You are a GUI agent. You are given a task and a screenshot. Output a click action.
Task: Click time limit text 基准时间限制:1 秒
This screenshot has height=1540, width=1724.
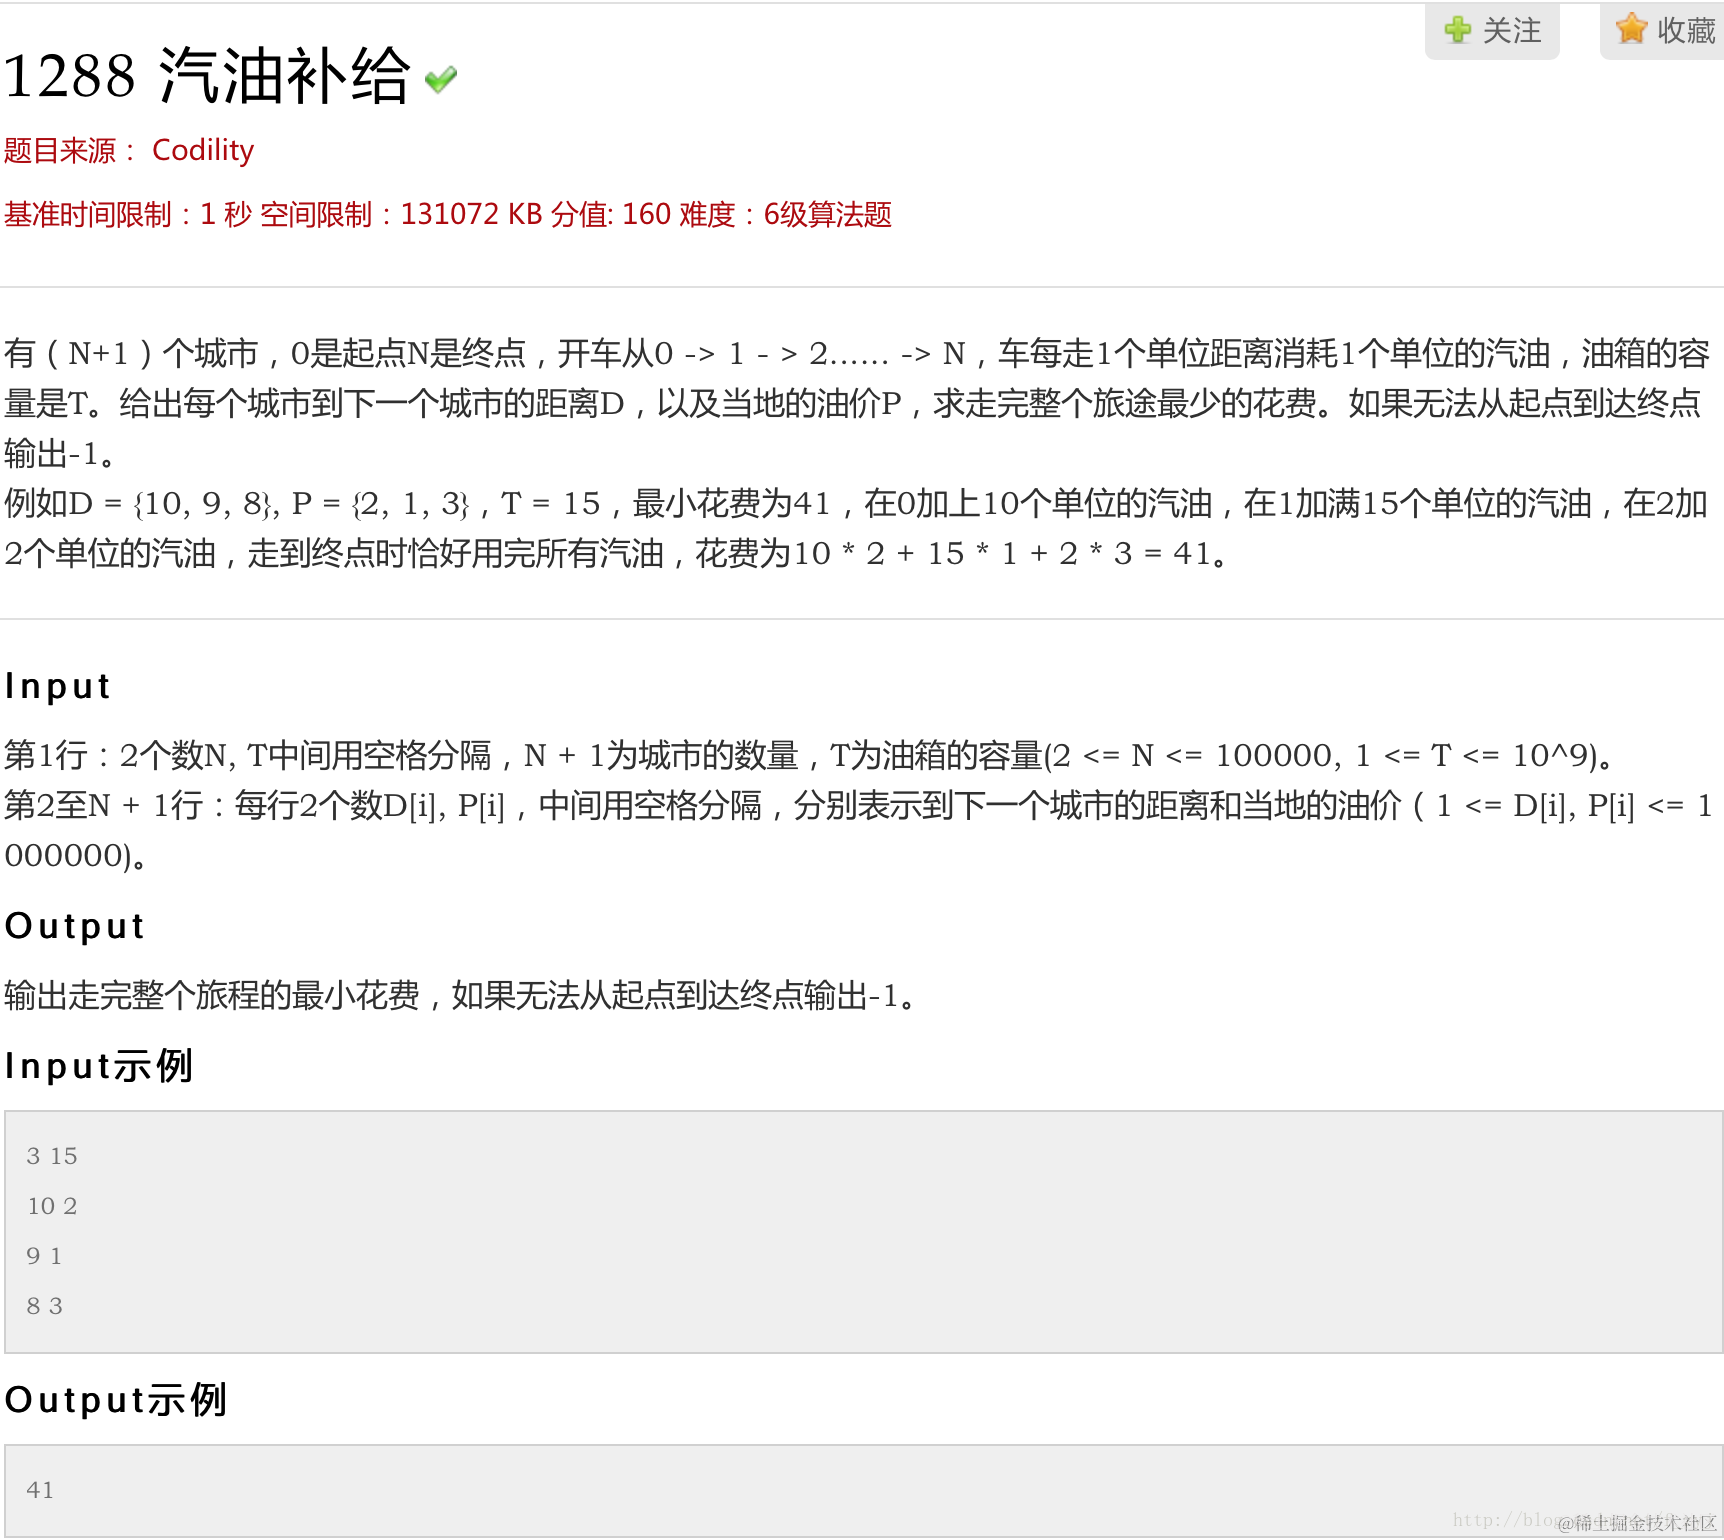coord(128,214)
